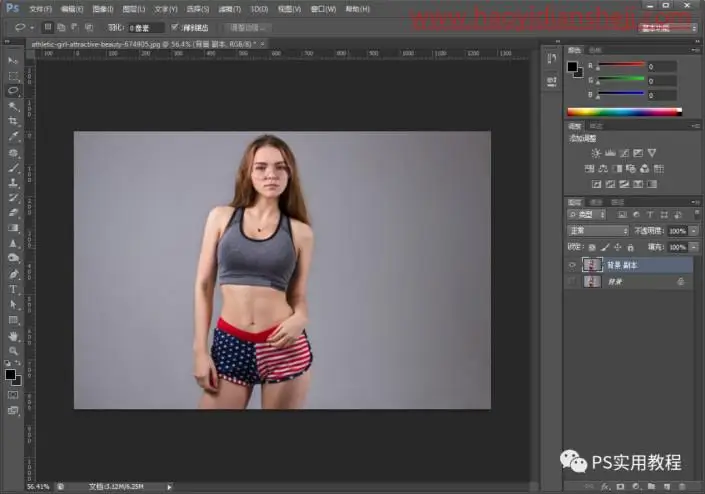The width and height of the screenshot is (705, 494).
Task: Select the Gradient tool
Action: click(x=13, y=228)
